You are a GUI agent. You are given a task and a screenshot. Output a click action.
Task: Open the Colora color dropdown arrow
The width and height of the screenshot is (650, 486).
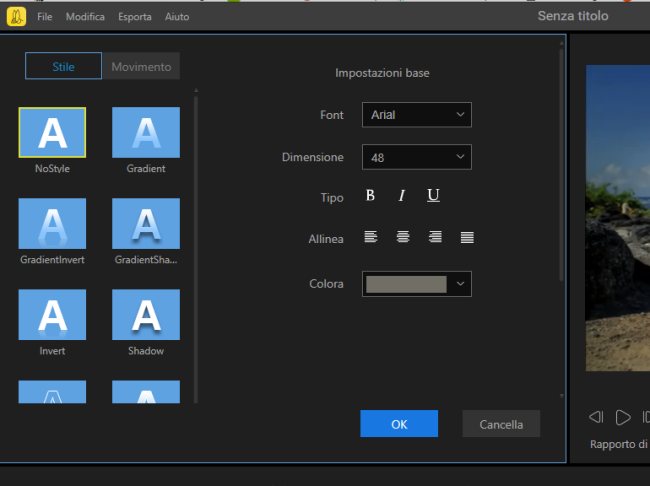[x=460, y=284]
